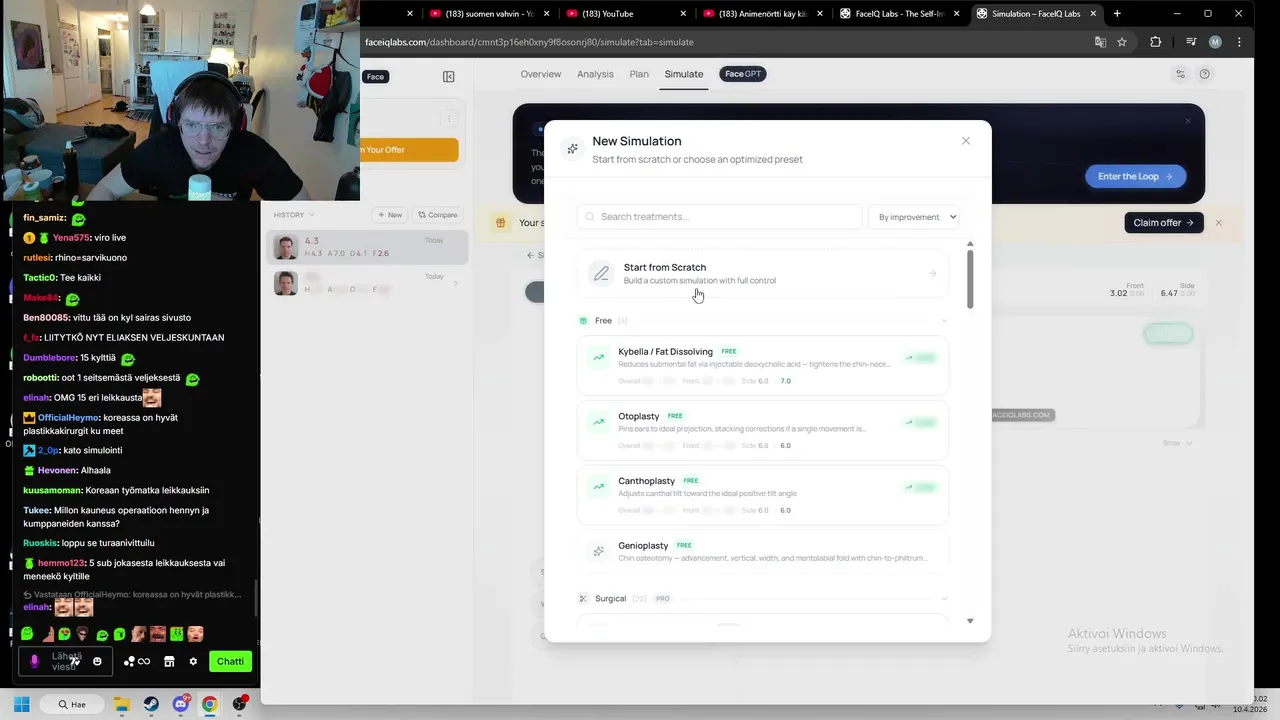Click the Hae taskbar search box
The width and height of the screenshot is (1280, 720).
pyautogui.click(x=71, y=704)
